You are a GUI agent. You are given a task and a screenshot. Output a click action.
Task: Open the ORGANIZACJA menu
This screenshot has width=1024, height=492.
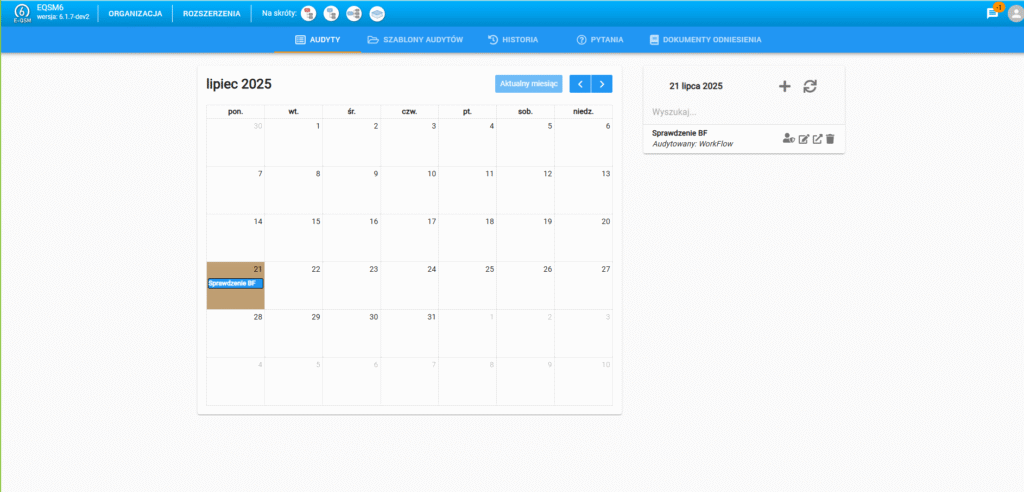135,13
